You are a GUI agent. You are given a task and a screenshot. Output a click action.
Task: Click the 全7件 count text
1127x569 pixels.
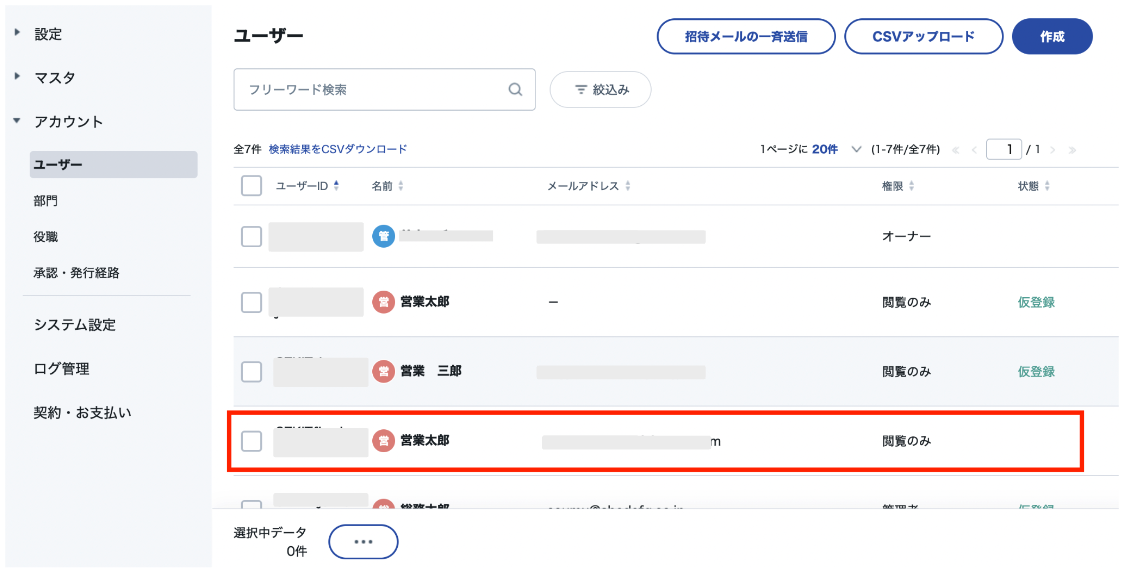(x=247, y=149)
